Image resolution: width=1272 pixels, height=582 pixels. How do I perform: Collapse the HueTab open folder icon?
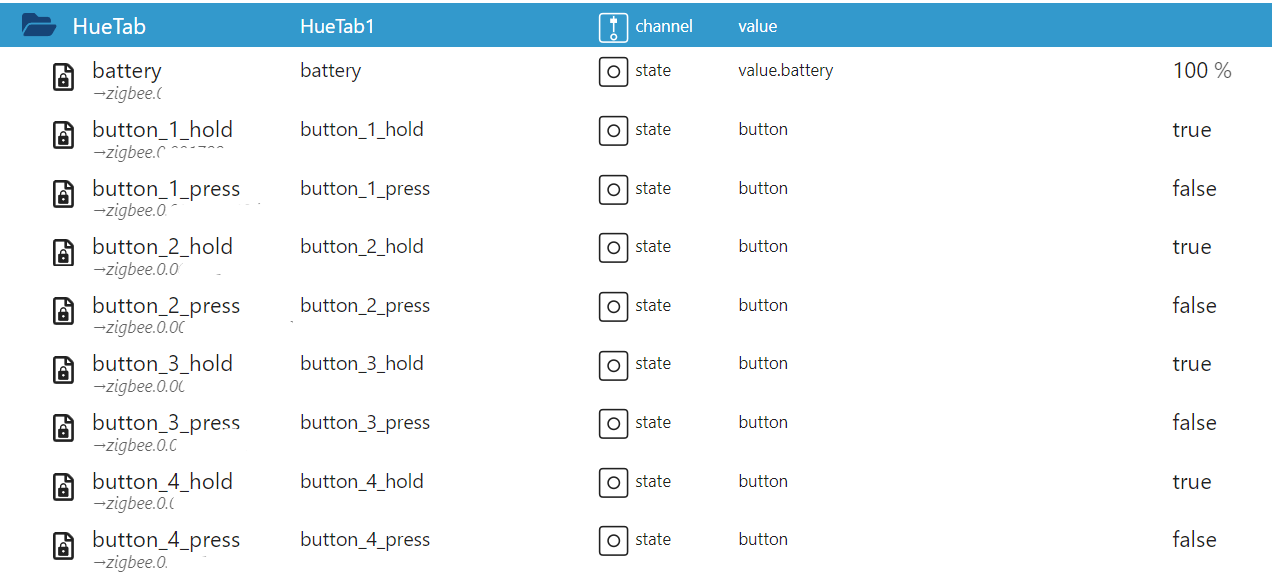click(x=39, y=25)
